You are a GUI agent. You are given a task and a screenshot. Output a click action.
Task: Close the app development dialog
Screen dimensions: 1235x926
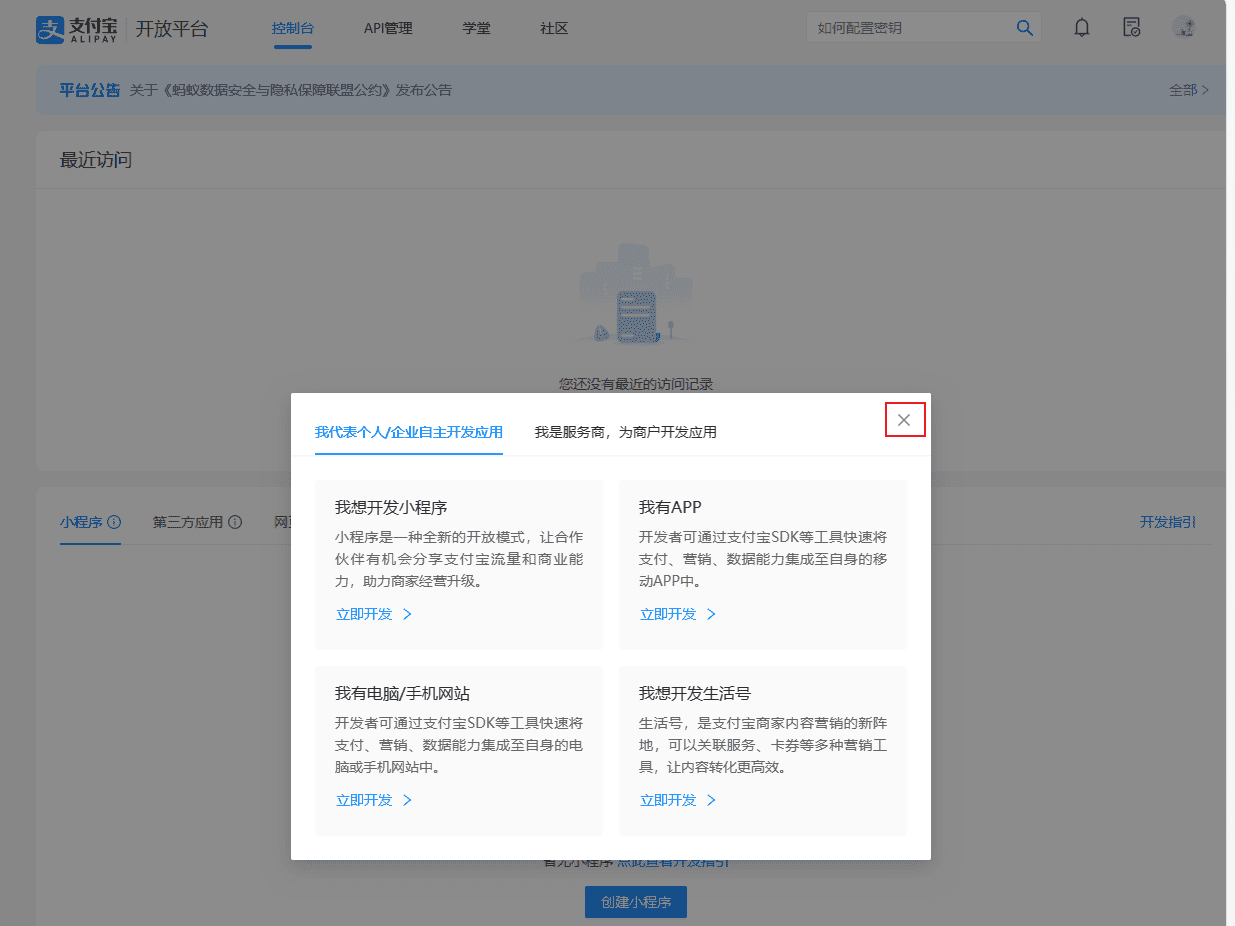click(904, 420)
